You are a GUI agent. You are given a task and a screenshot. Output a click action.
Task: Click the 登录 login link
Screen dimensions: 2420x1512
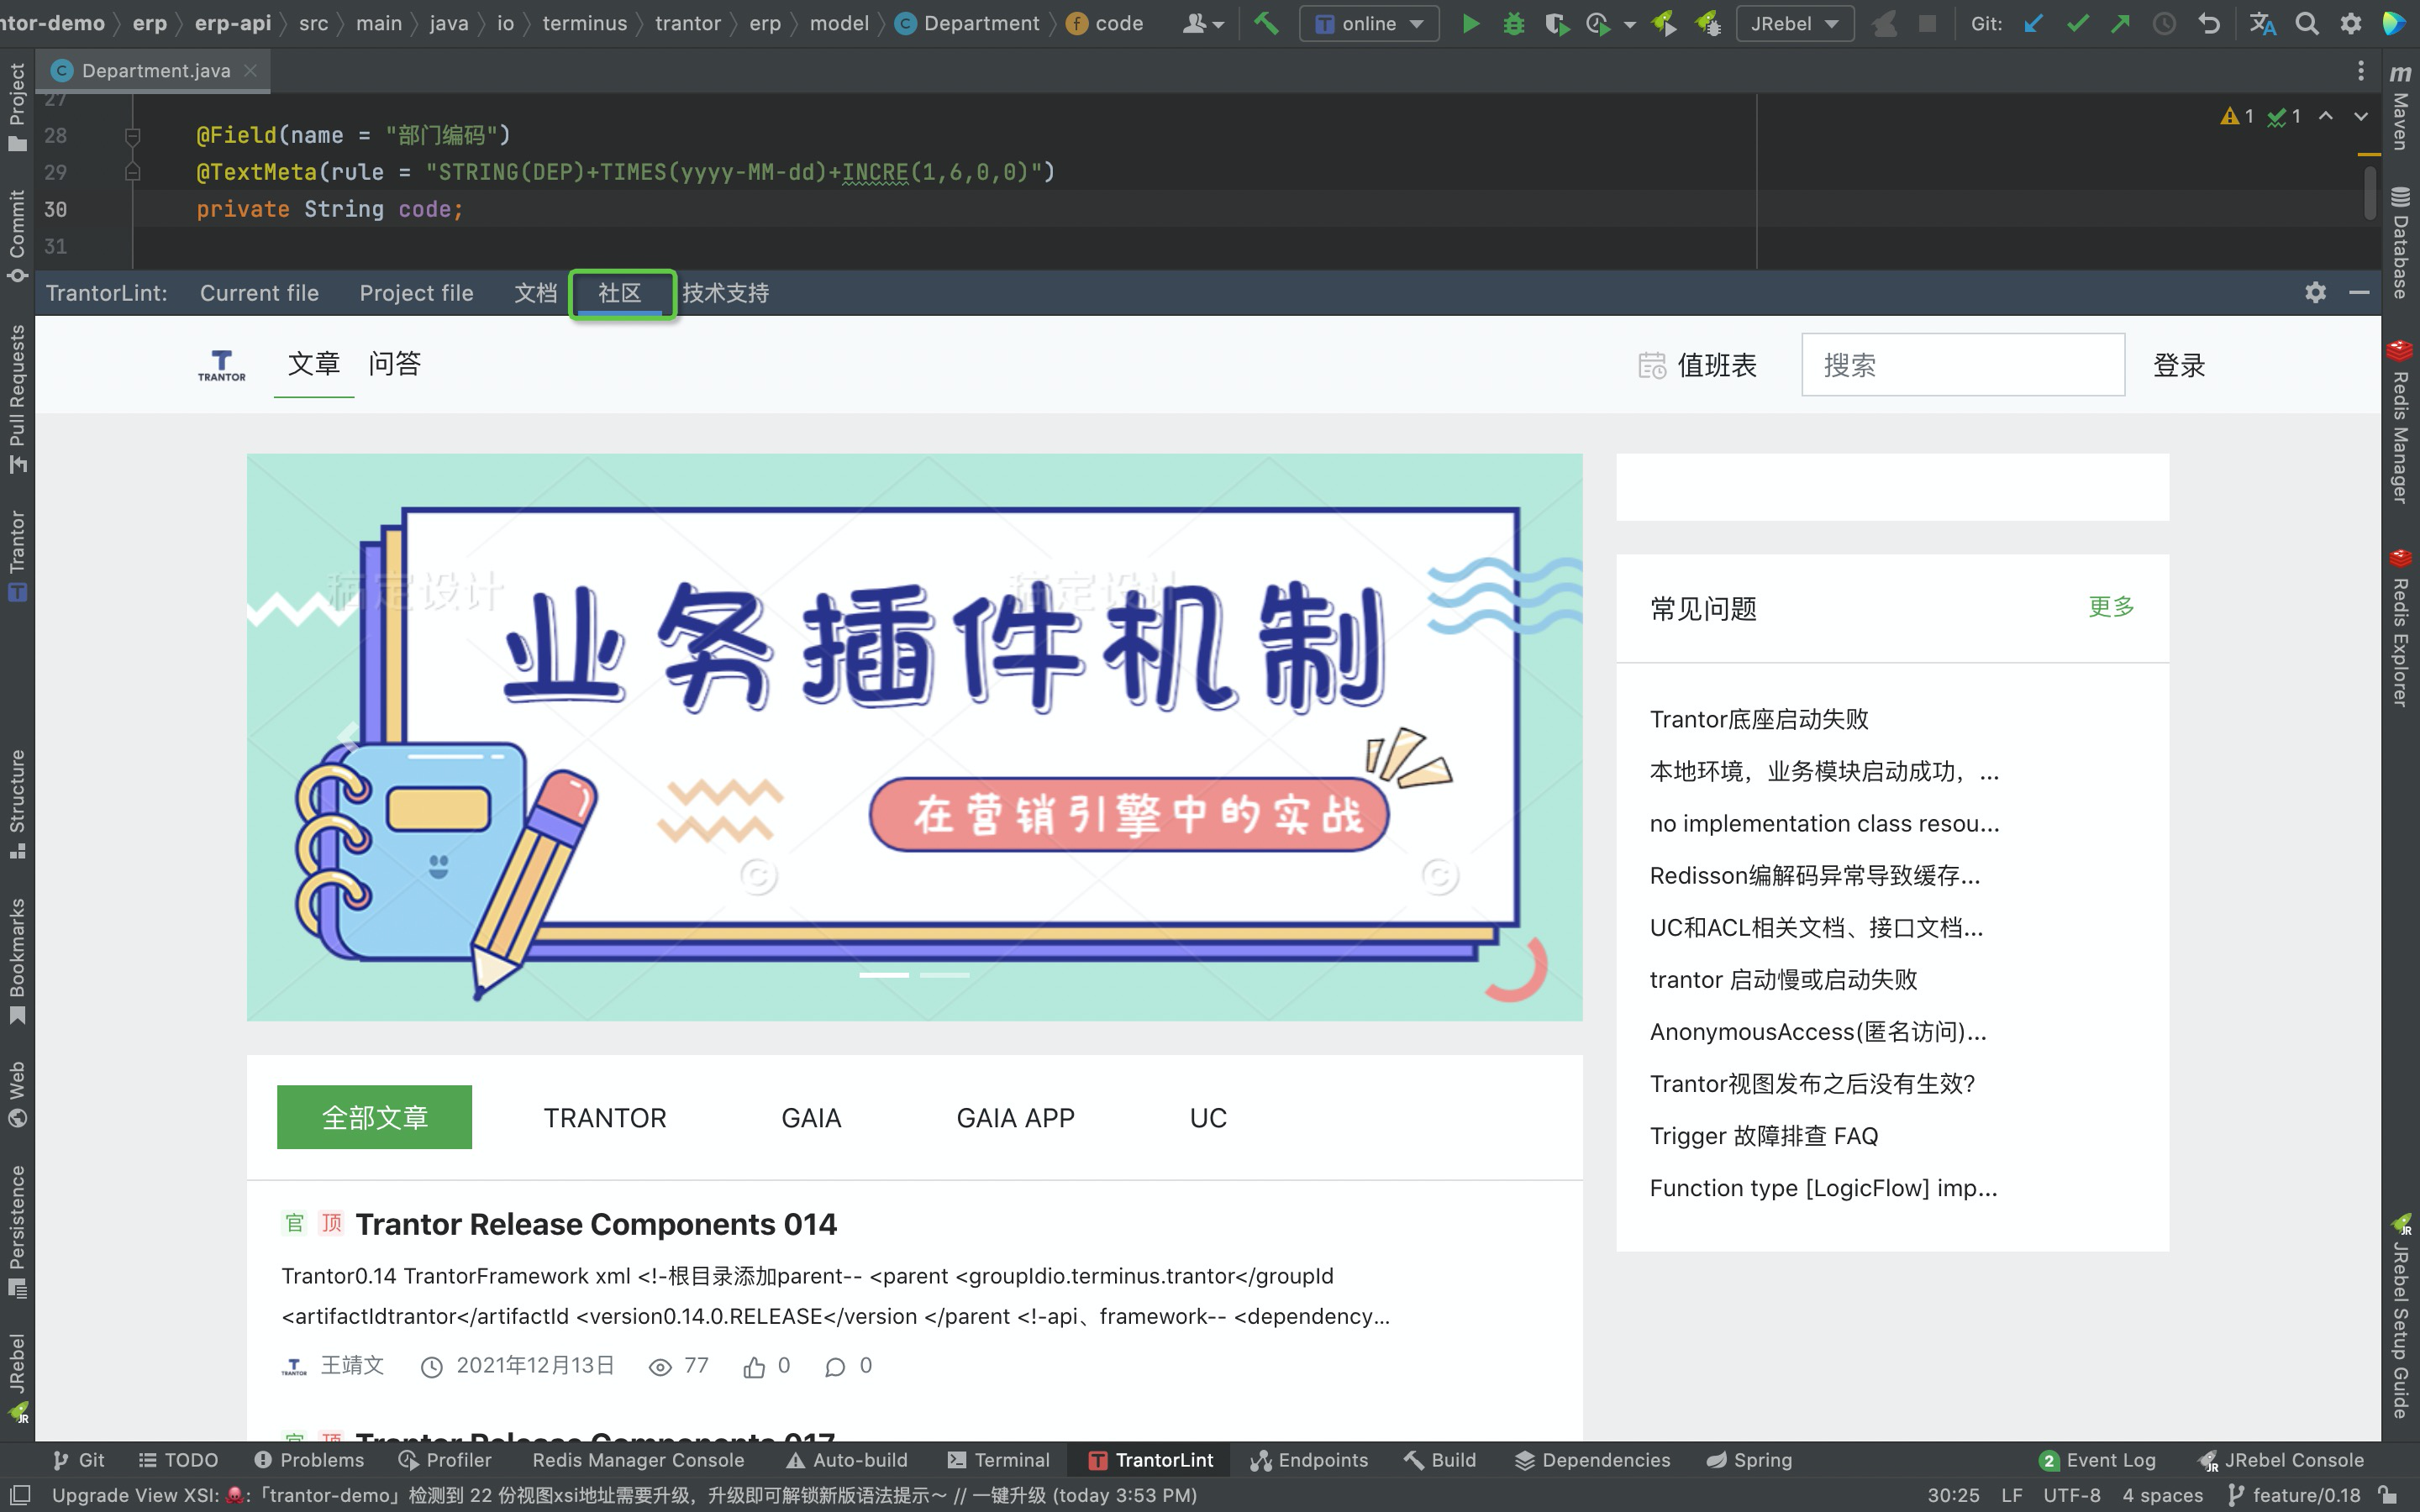(2179, 365)
